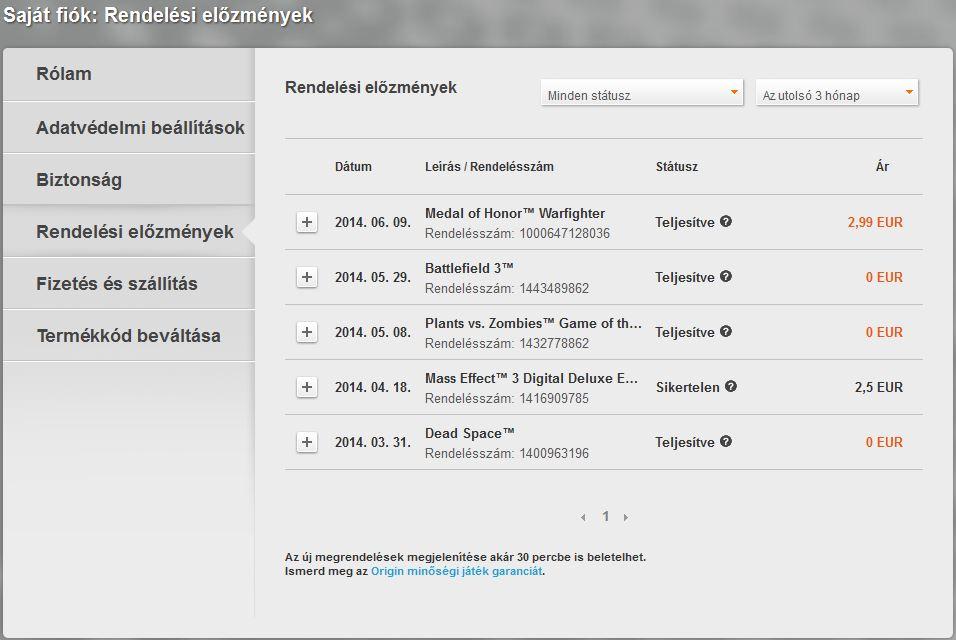956x640 pixels.
Task: Click the Leírás / Rendelésszám column header
Action: (489, 166)
